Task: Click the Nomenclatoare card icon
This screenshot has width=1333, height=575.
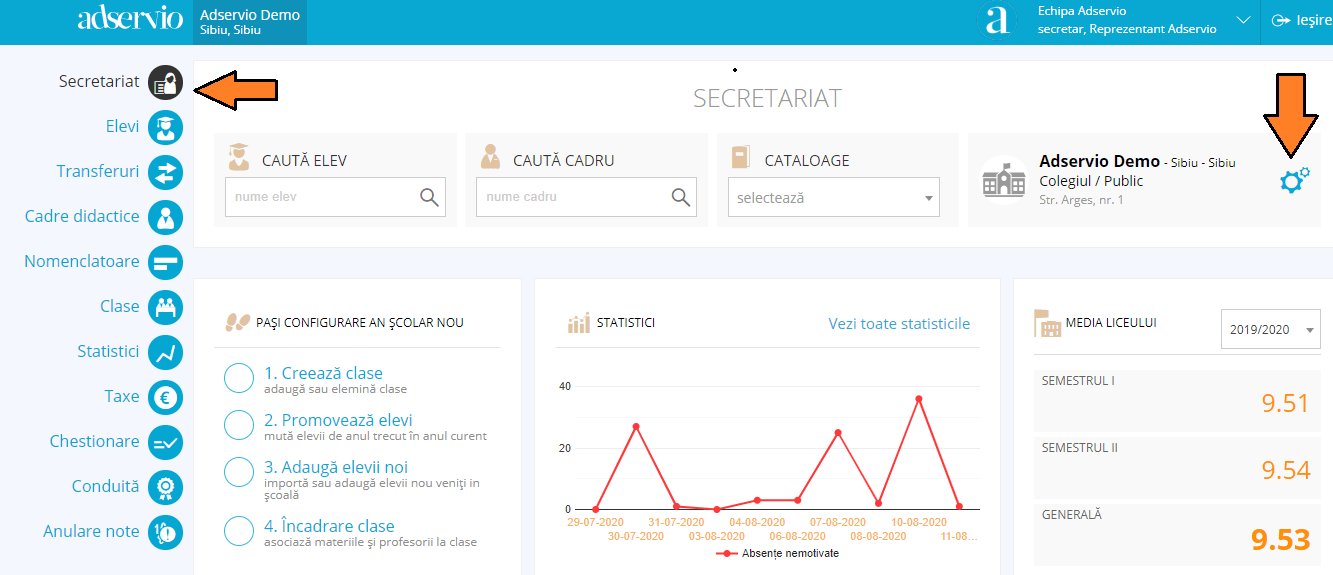Action: click(166, 263)
